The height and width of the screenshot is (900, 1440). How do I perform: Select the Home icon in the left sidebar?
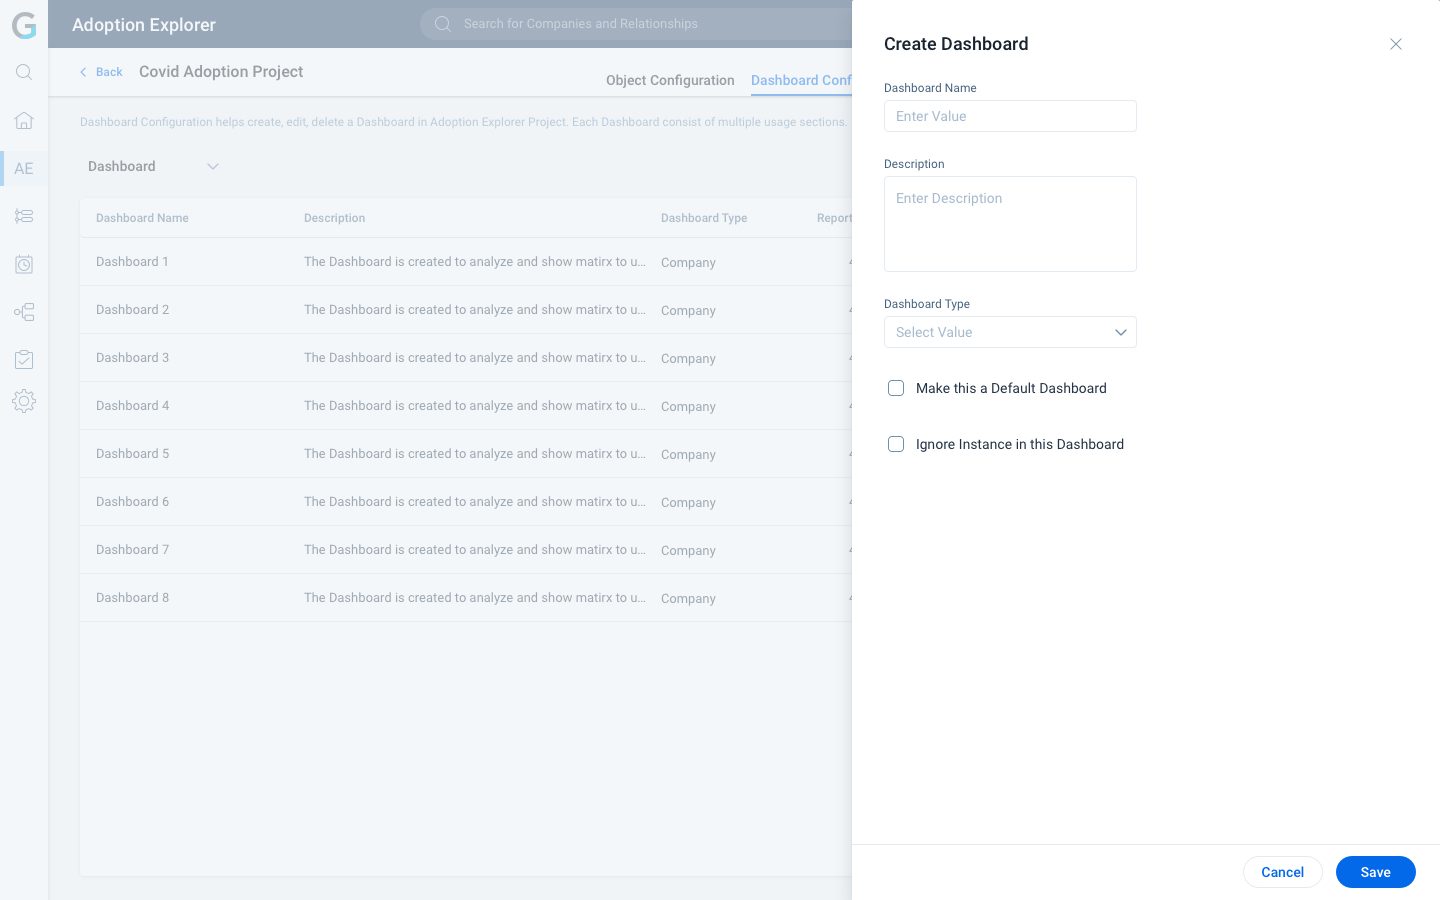click(x=24, y=120)
